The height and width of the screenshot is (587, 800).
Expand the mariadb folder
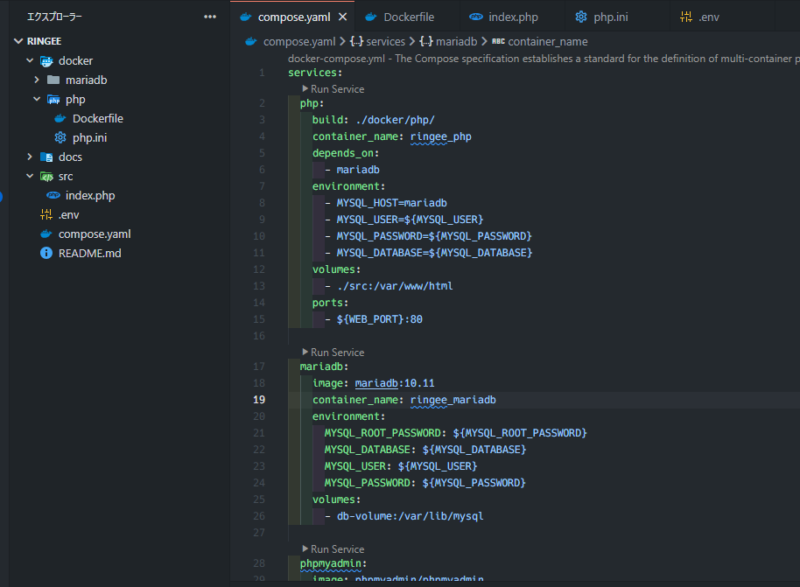[38, 80]
